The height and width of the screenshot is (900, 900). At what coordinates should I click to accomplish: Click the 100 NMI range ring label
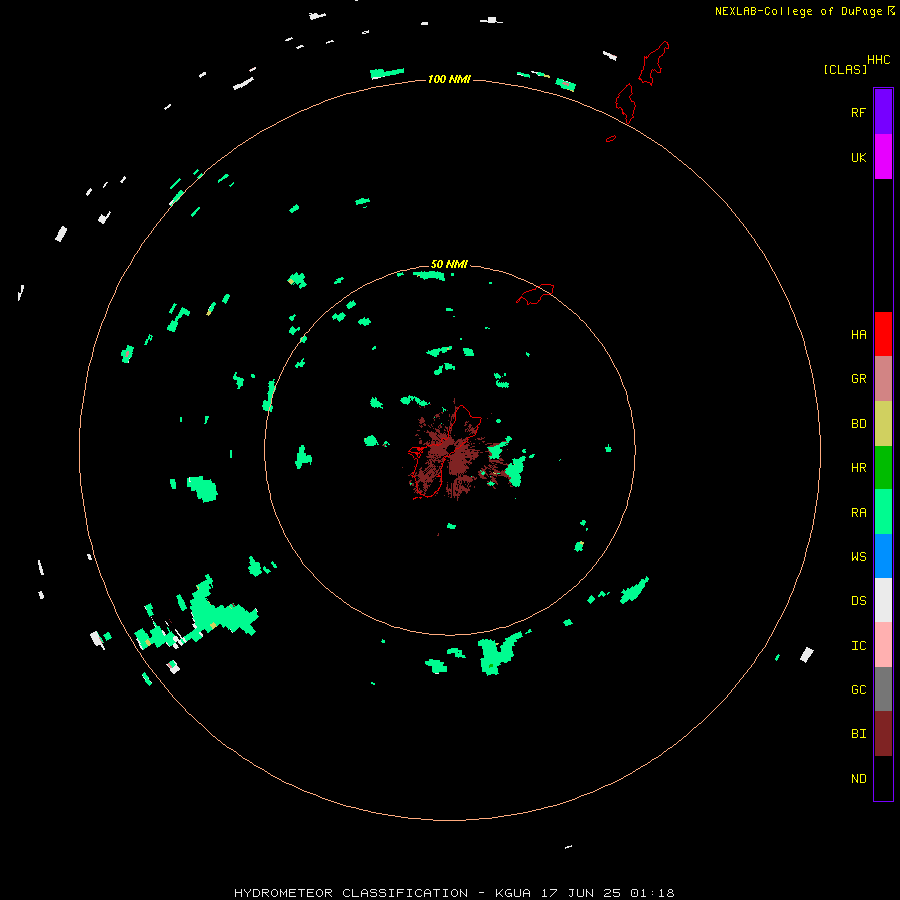point(449,79)
